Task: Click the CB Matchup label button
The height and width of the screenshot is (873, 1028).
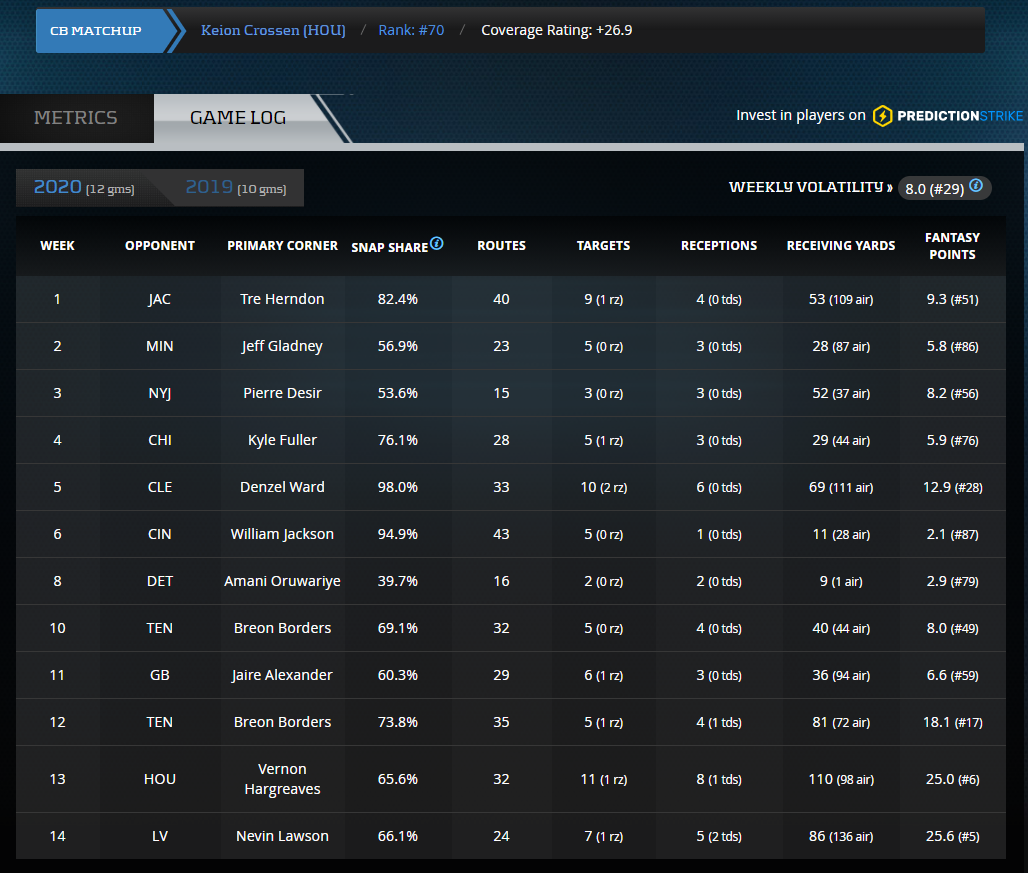Action: [96, 31]
